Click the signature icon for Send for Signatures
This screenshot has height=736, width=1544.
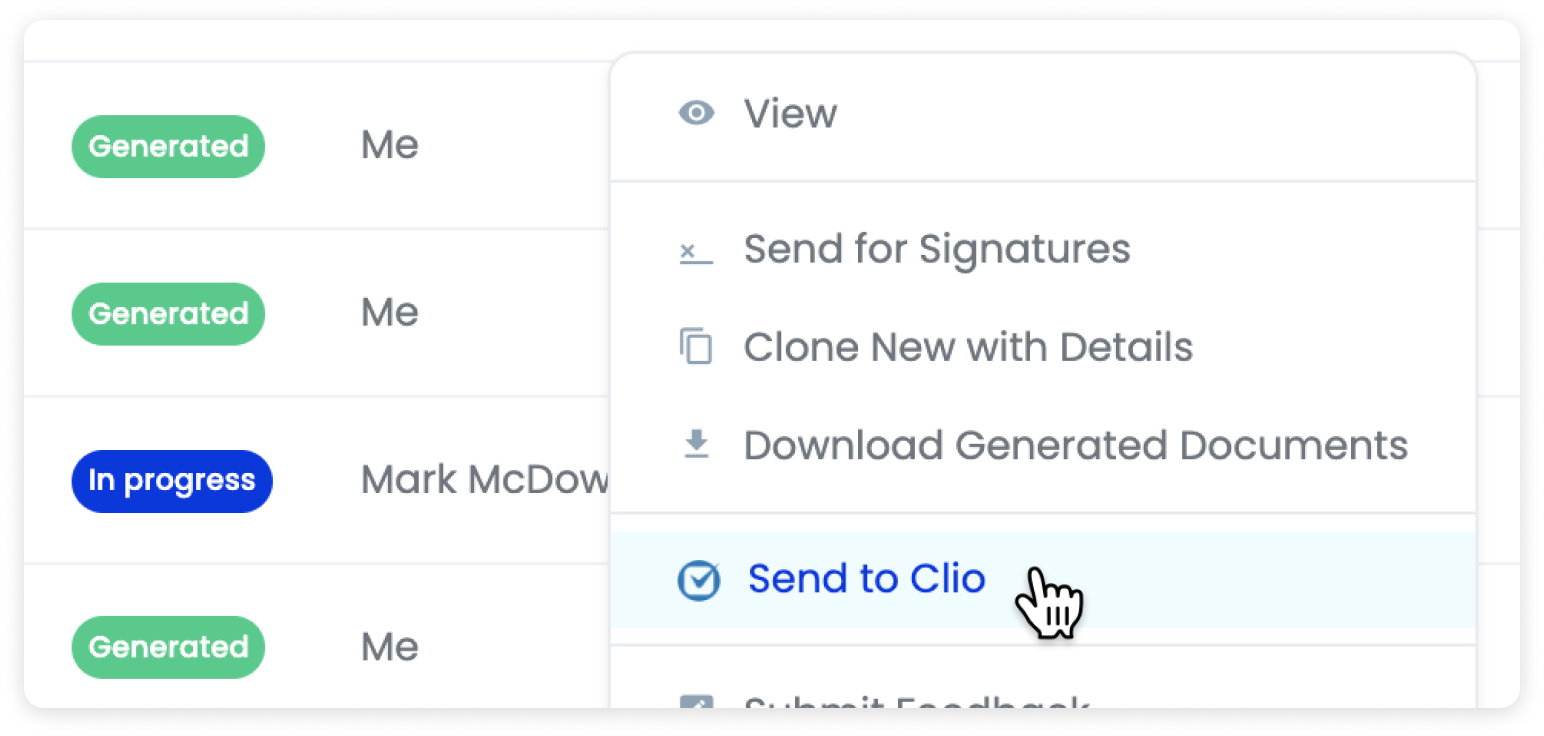pyautogui.click(x=696, y=251)
